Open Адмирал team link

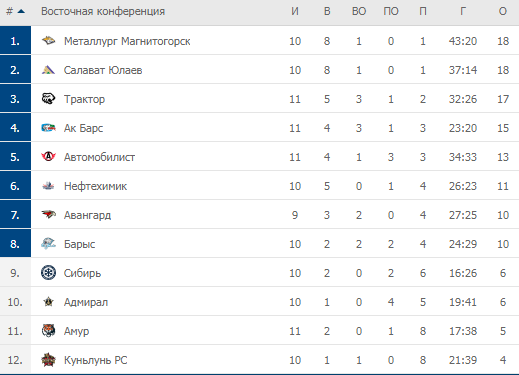86,302
